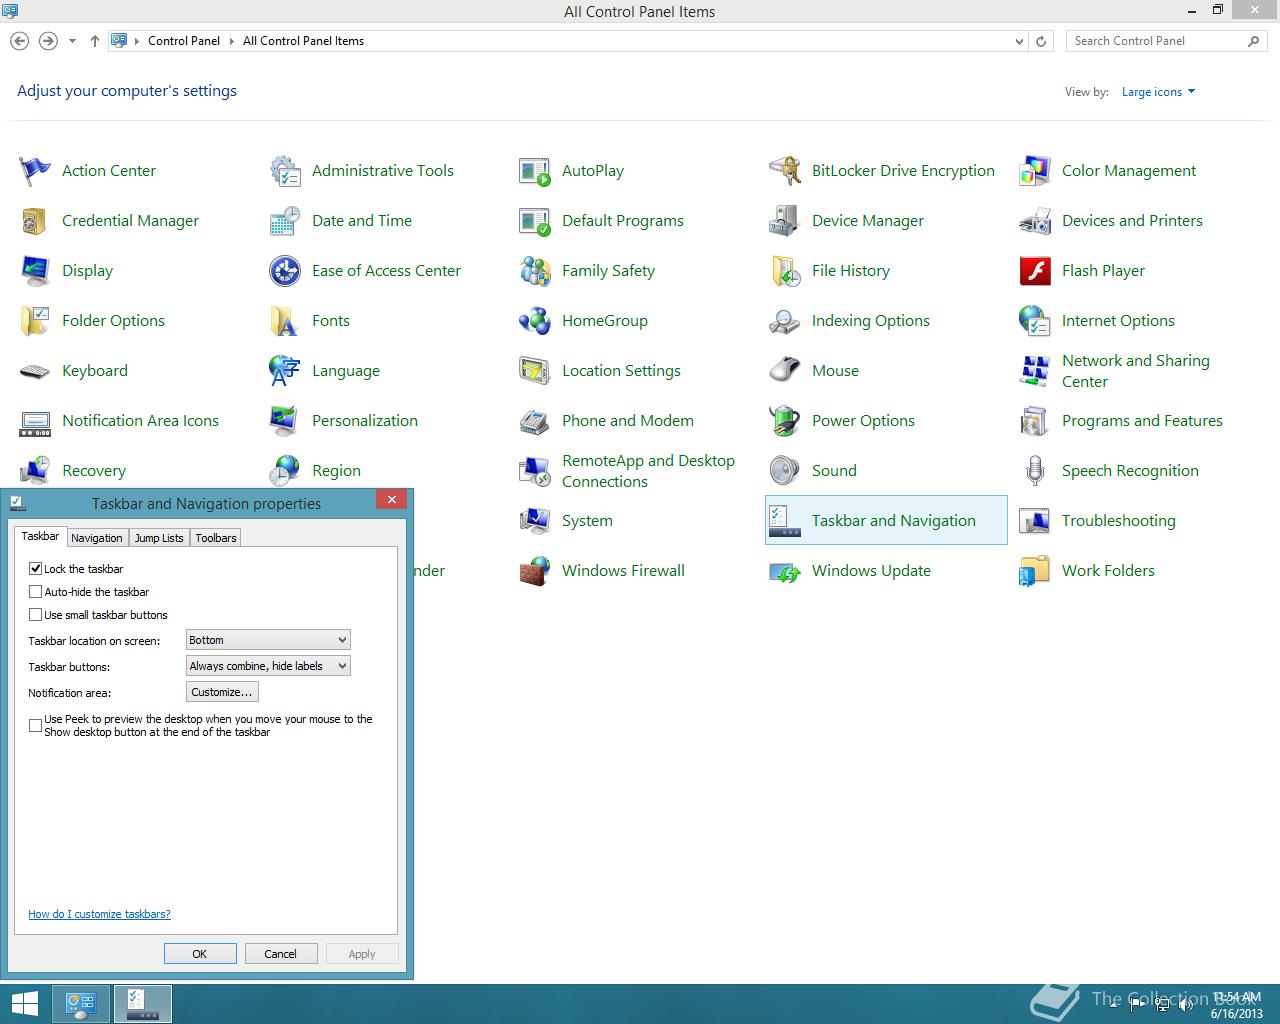The width and height of the screenshot is (1280, 1024).
Task: Open the AutoPlay icon
Action: [x=535, y=171]
